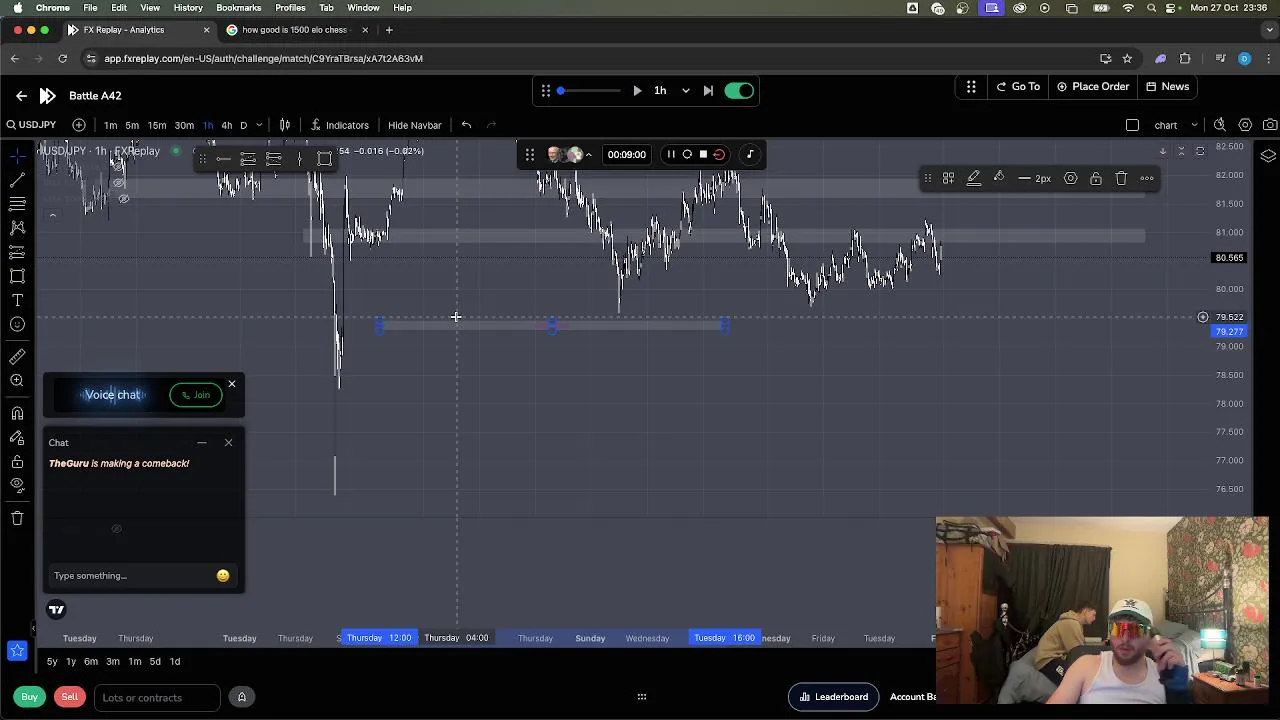The image size is (1280, 720).
Task: Select the trend line drawing tool
Action: pos(17,180)
